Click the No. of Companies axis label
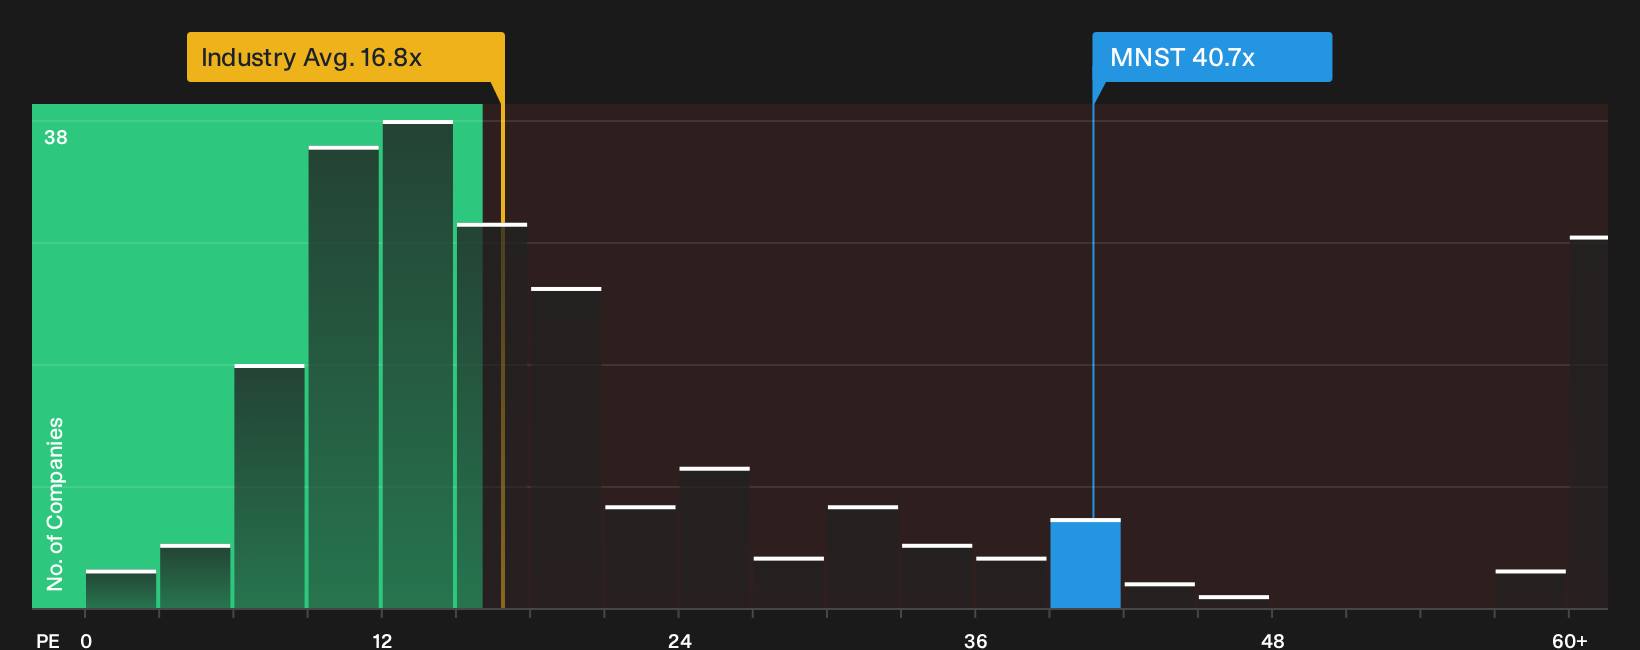 (x=55, y=504)
